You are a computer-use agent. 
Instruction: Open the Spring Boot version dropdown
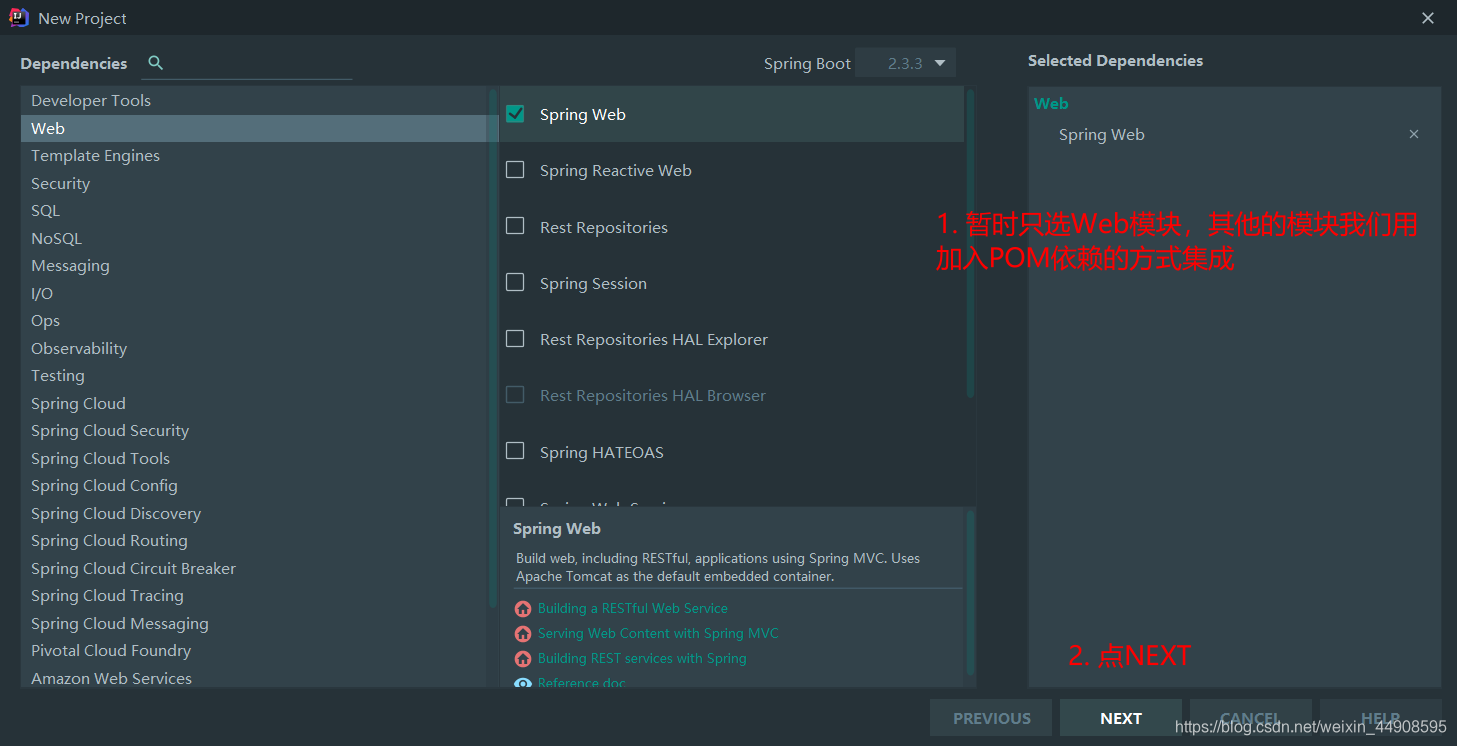pyautogui.click(x=905, y=63)
